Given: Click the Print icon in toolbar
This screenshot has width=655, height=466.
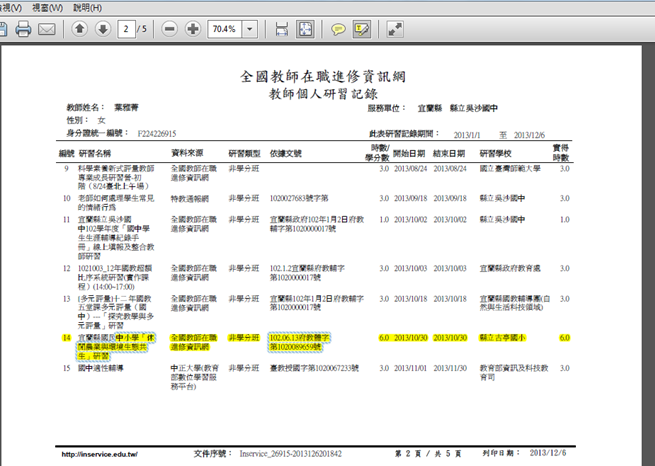Looking at the screenshot, I should click(x=22, y=29).
